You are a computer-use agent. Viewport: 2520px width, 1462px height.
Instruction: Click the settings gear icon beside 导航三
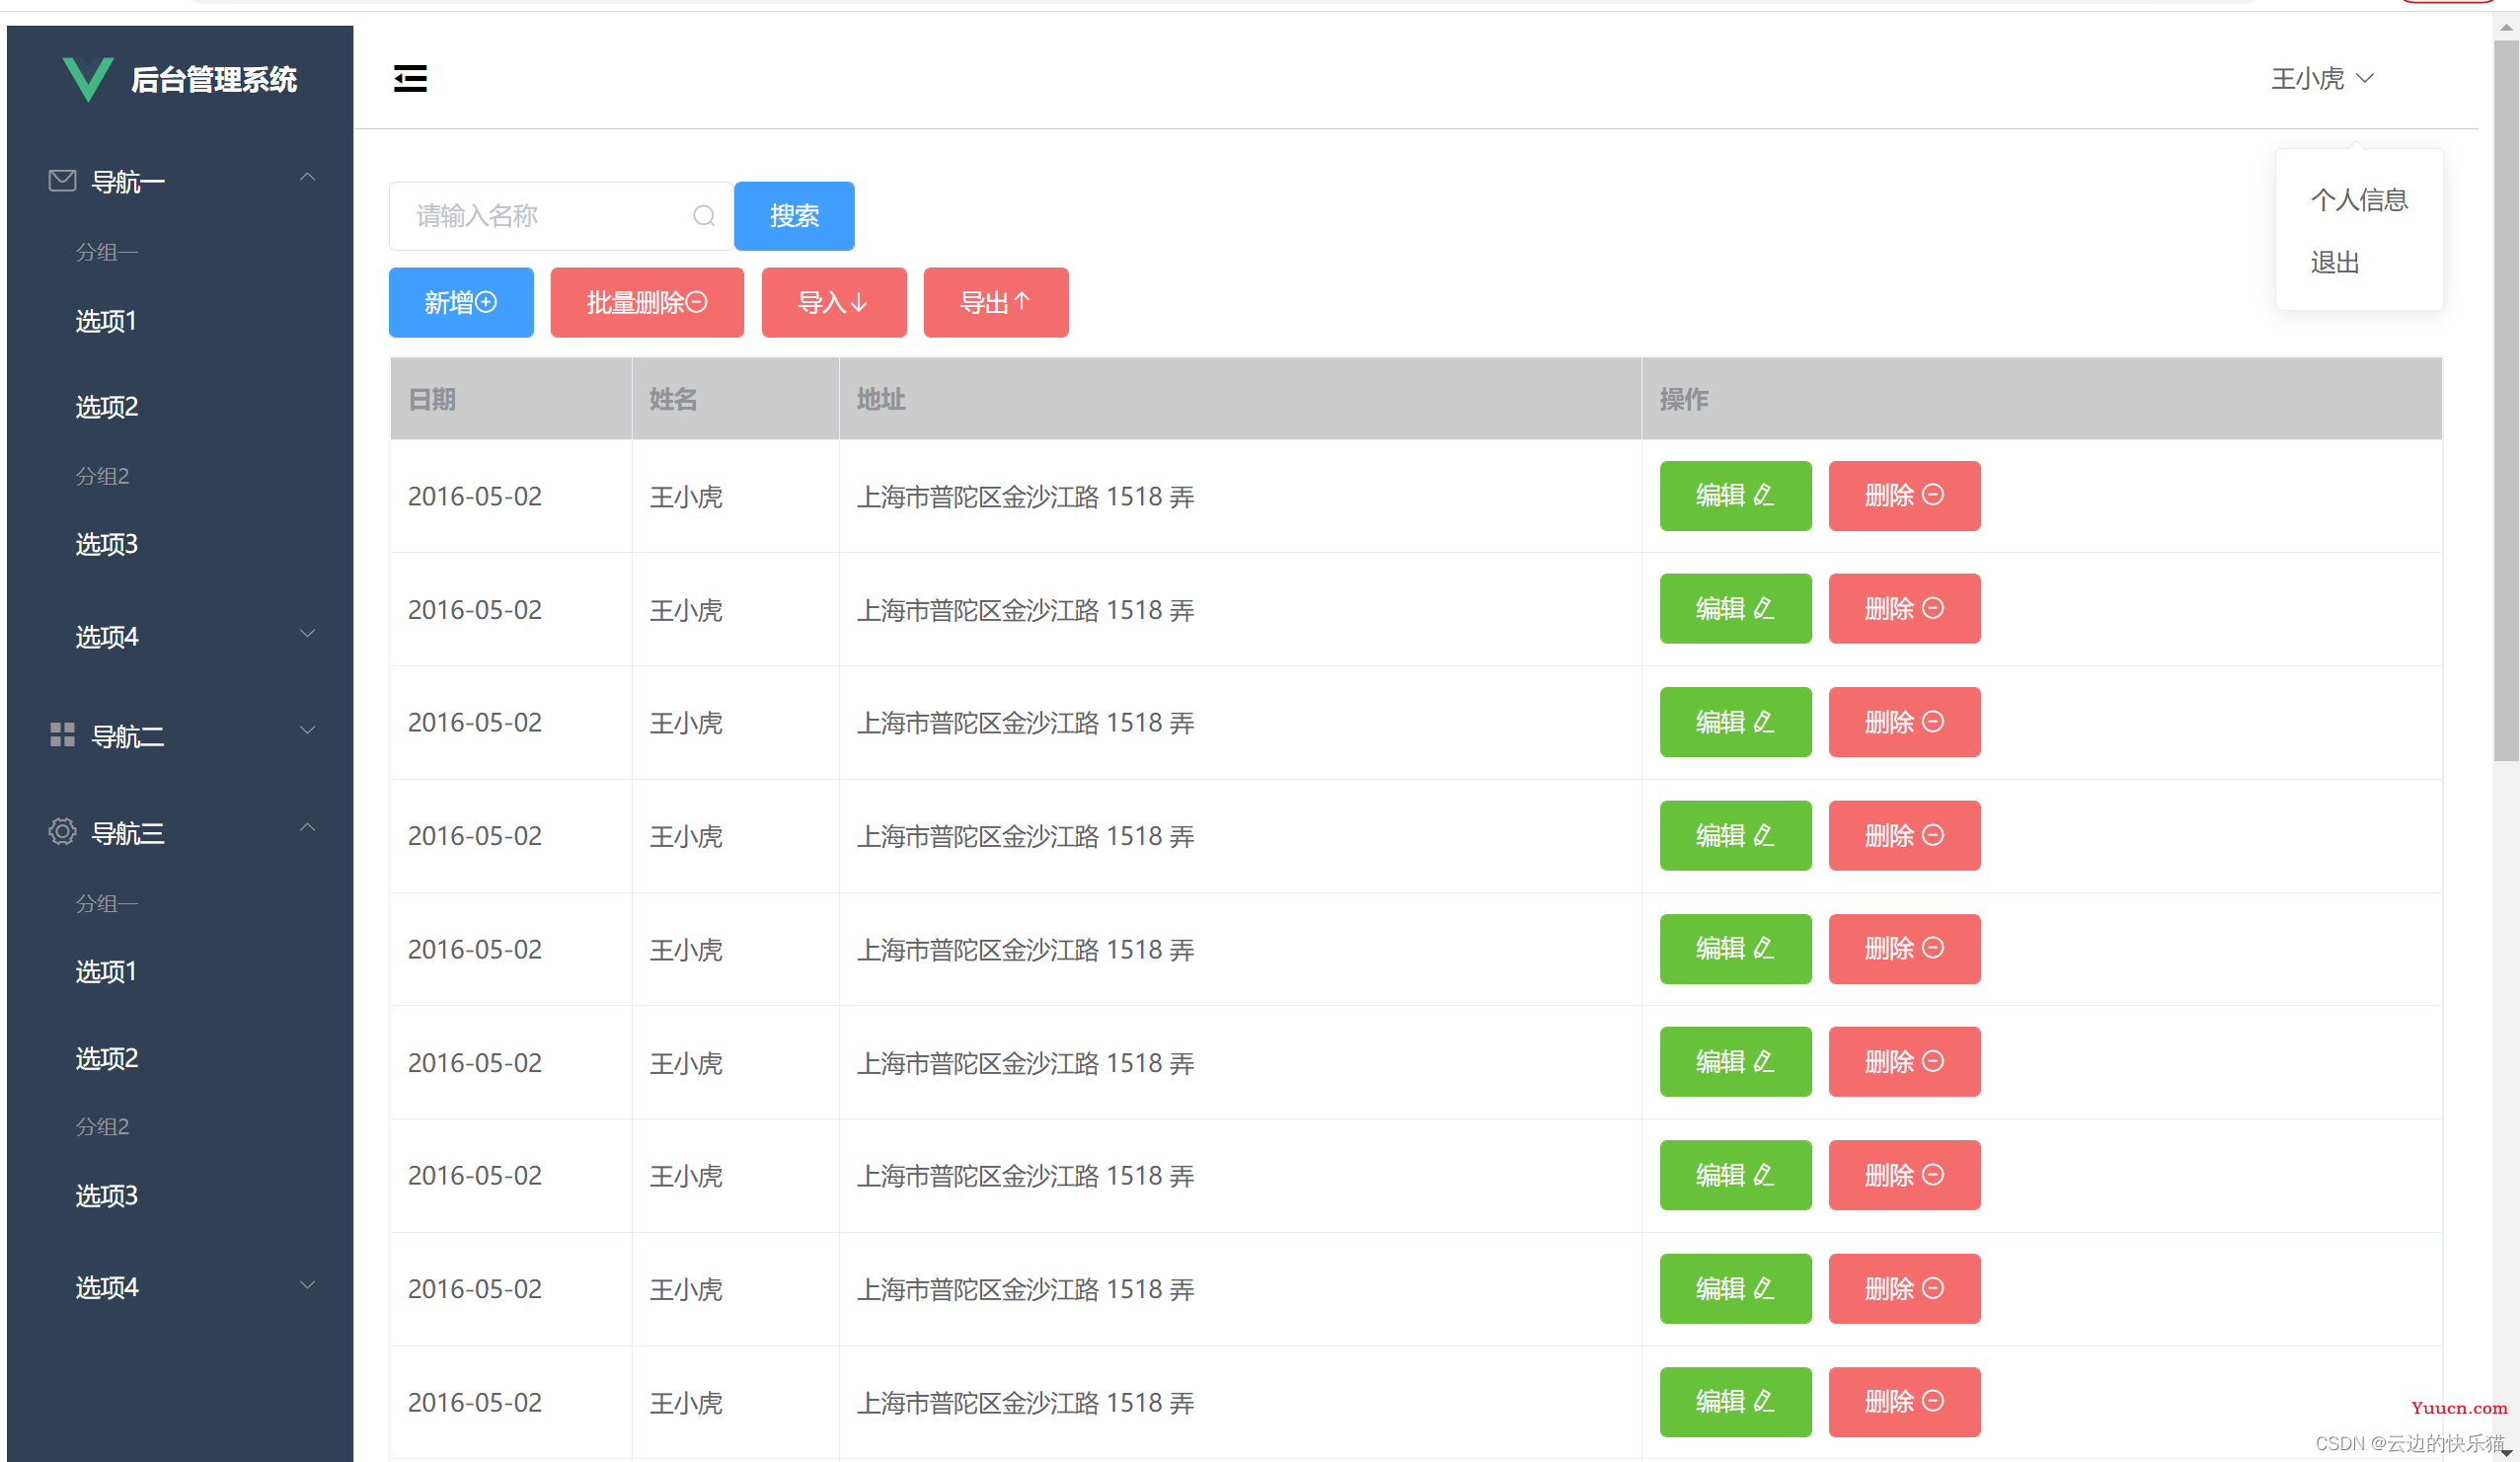click(x=54, y=832)
